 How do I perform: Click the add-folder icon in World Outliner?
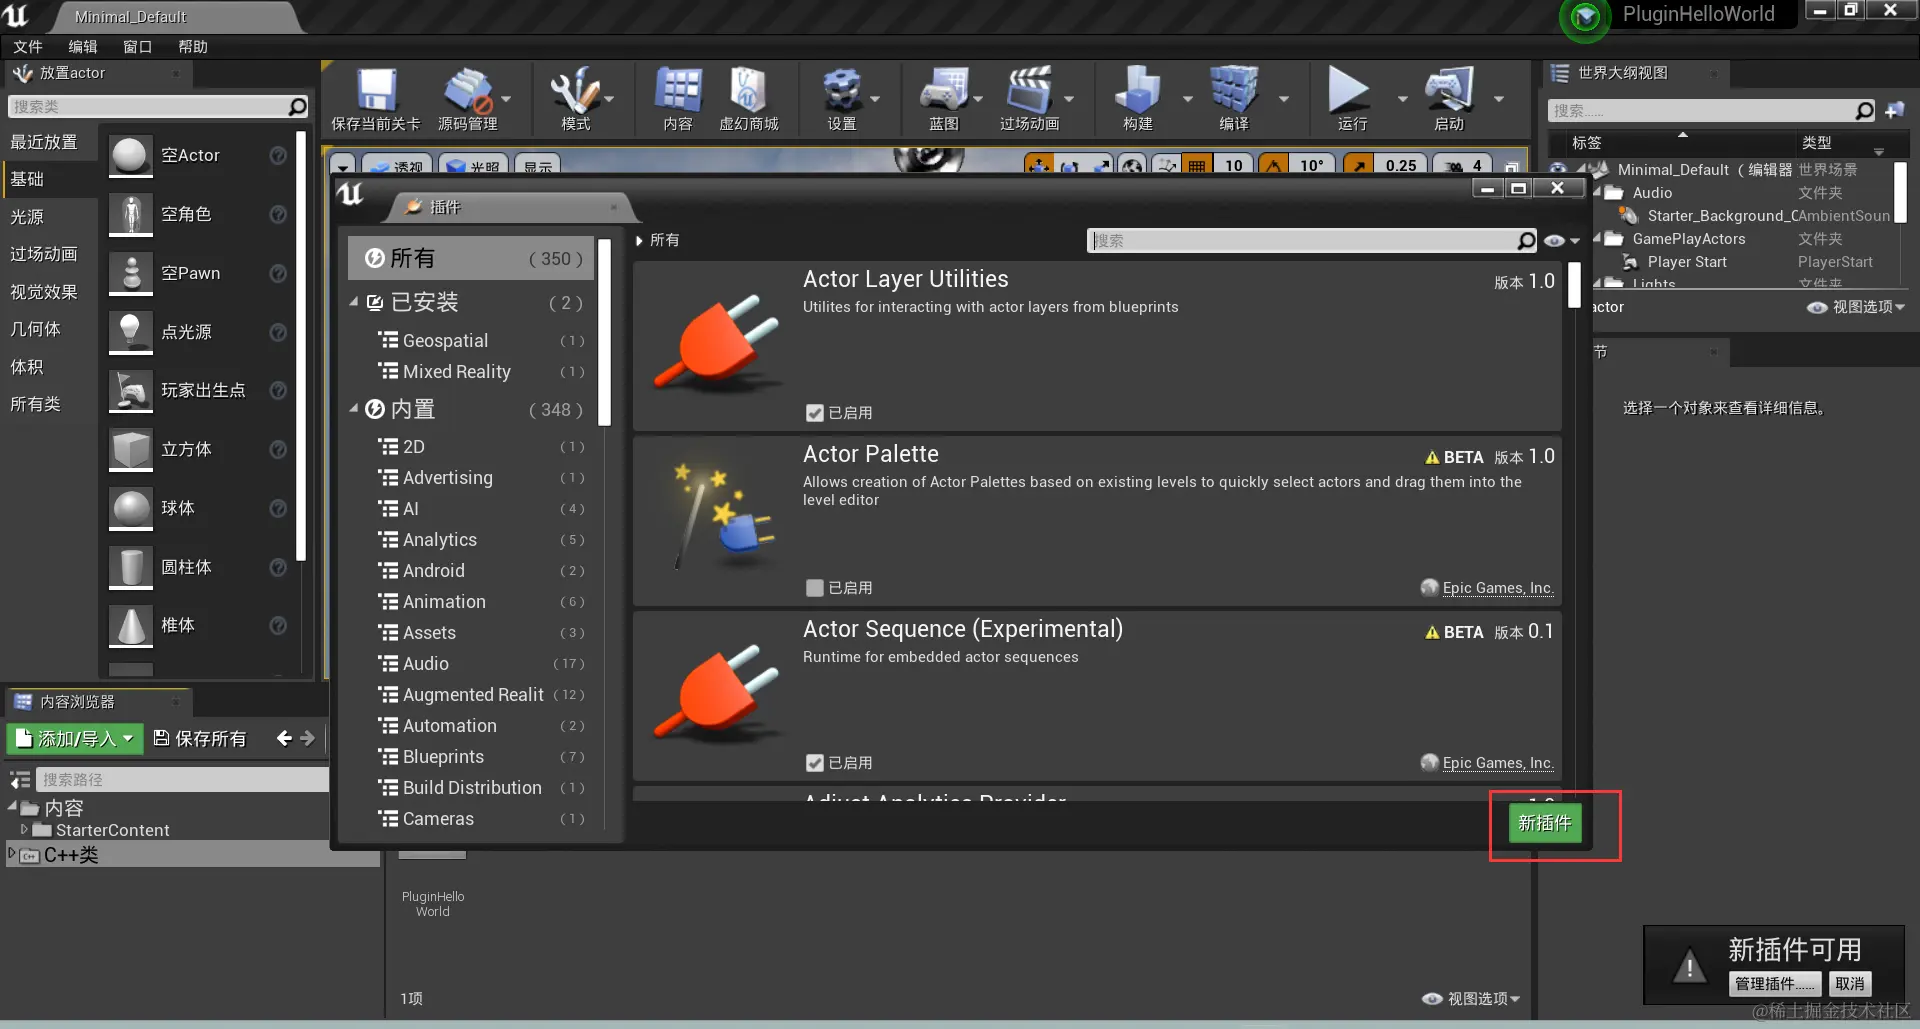pyautogui.click(x=1895, y=110)
